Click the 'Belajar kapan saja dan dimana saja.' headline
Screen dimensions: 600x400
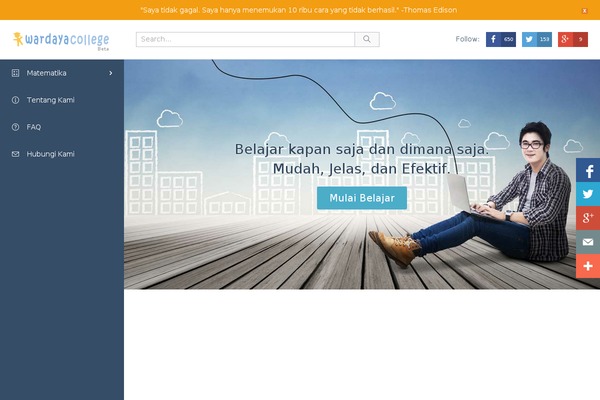(362, 149)
